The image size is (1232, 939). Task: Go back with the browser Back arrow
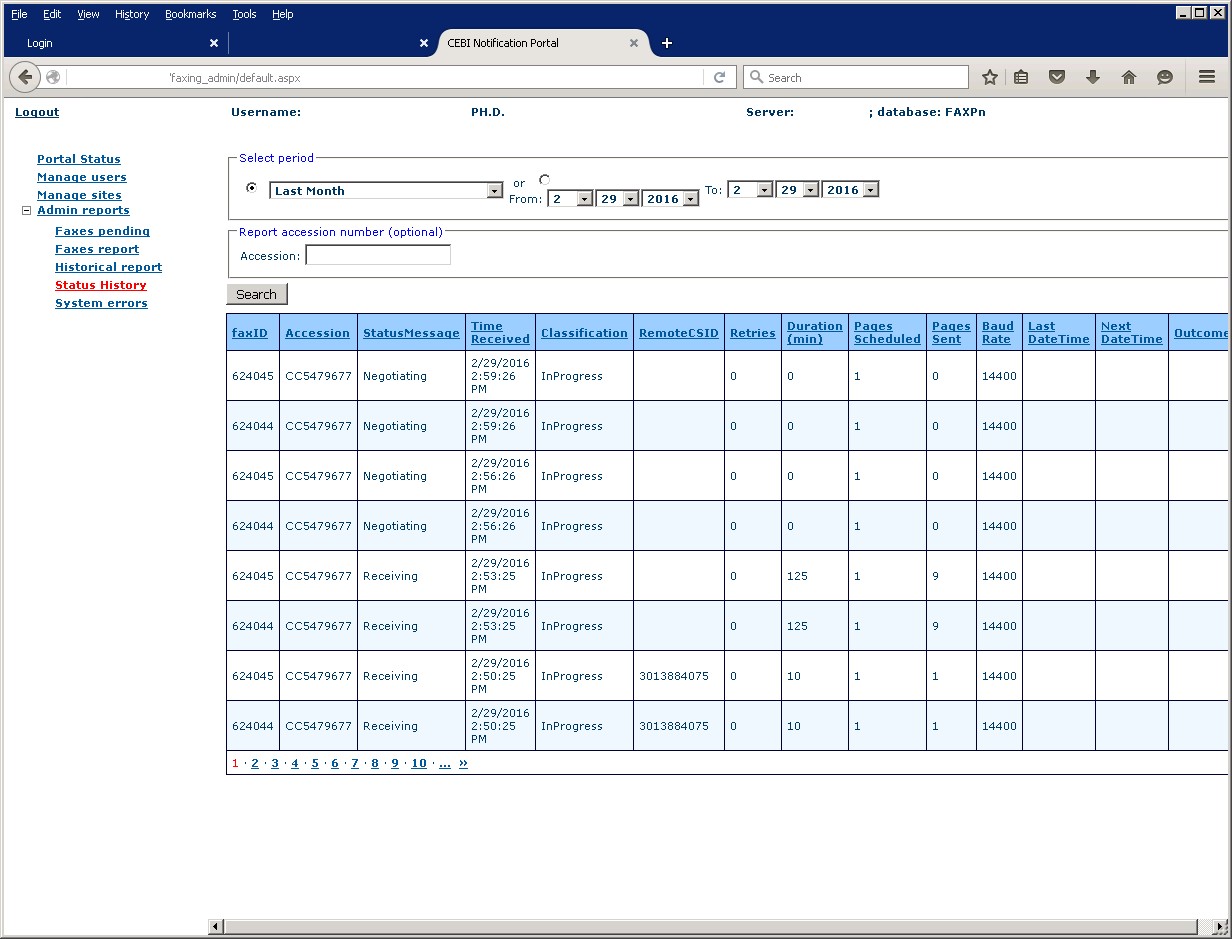tap(25, 77)
